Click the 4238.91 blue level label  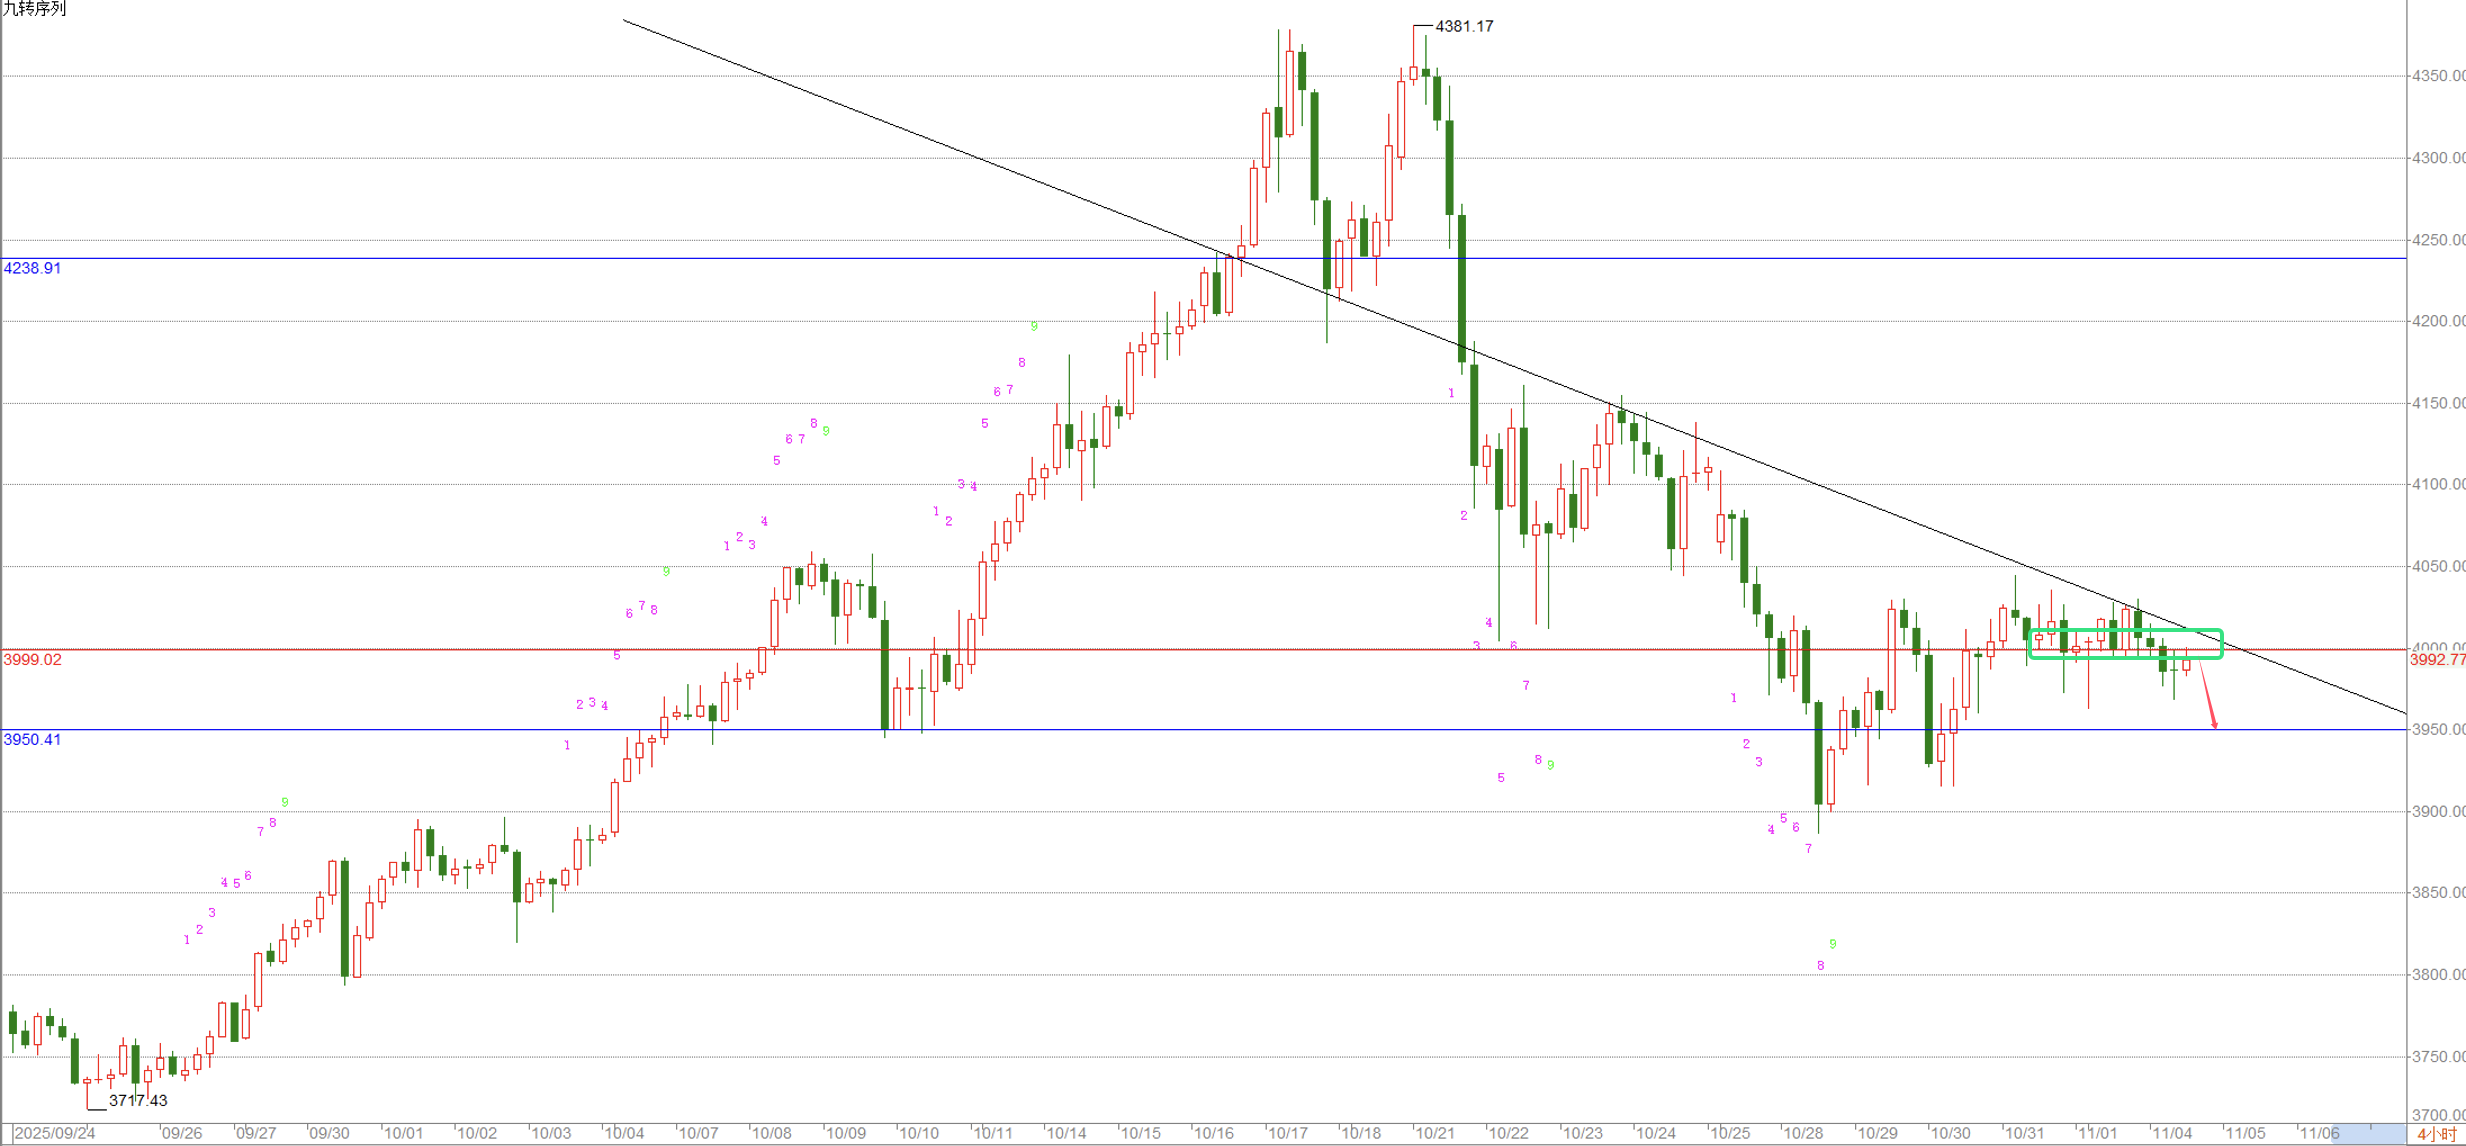[x=32, y=268]
